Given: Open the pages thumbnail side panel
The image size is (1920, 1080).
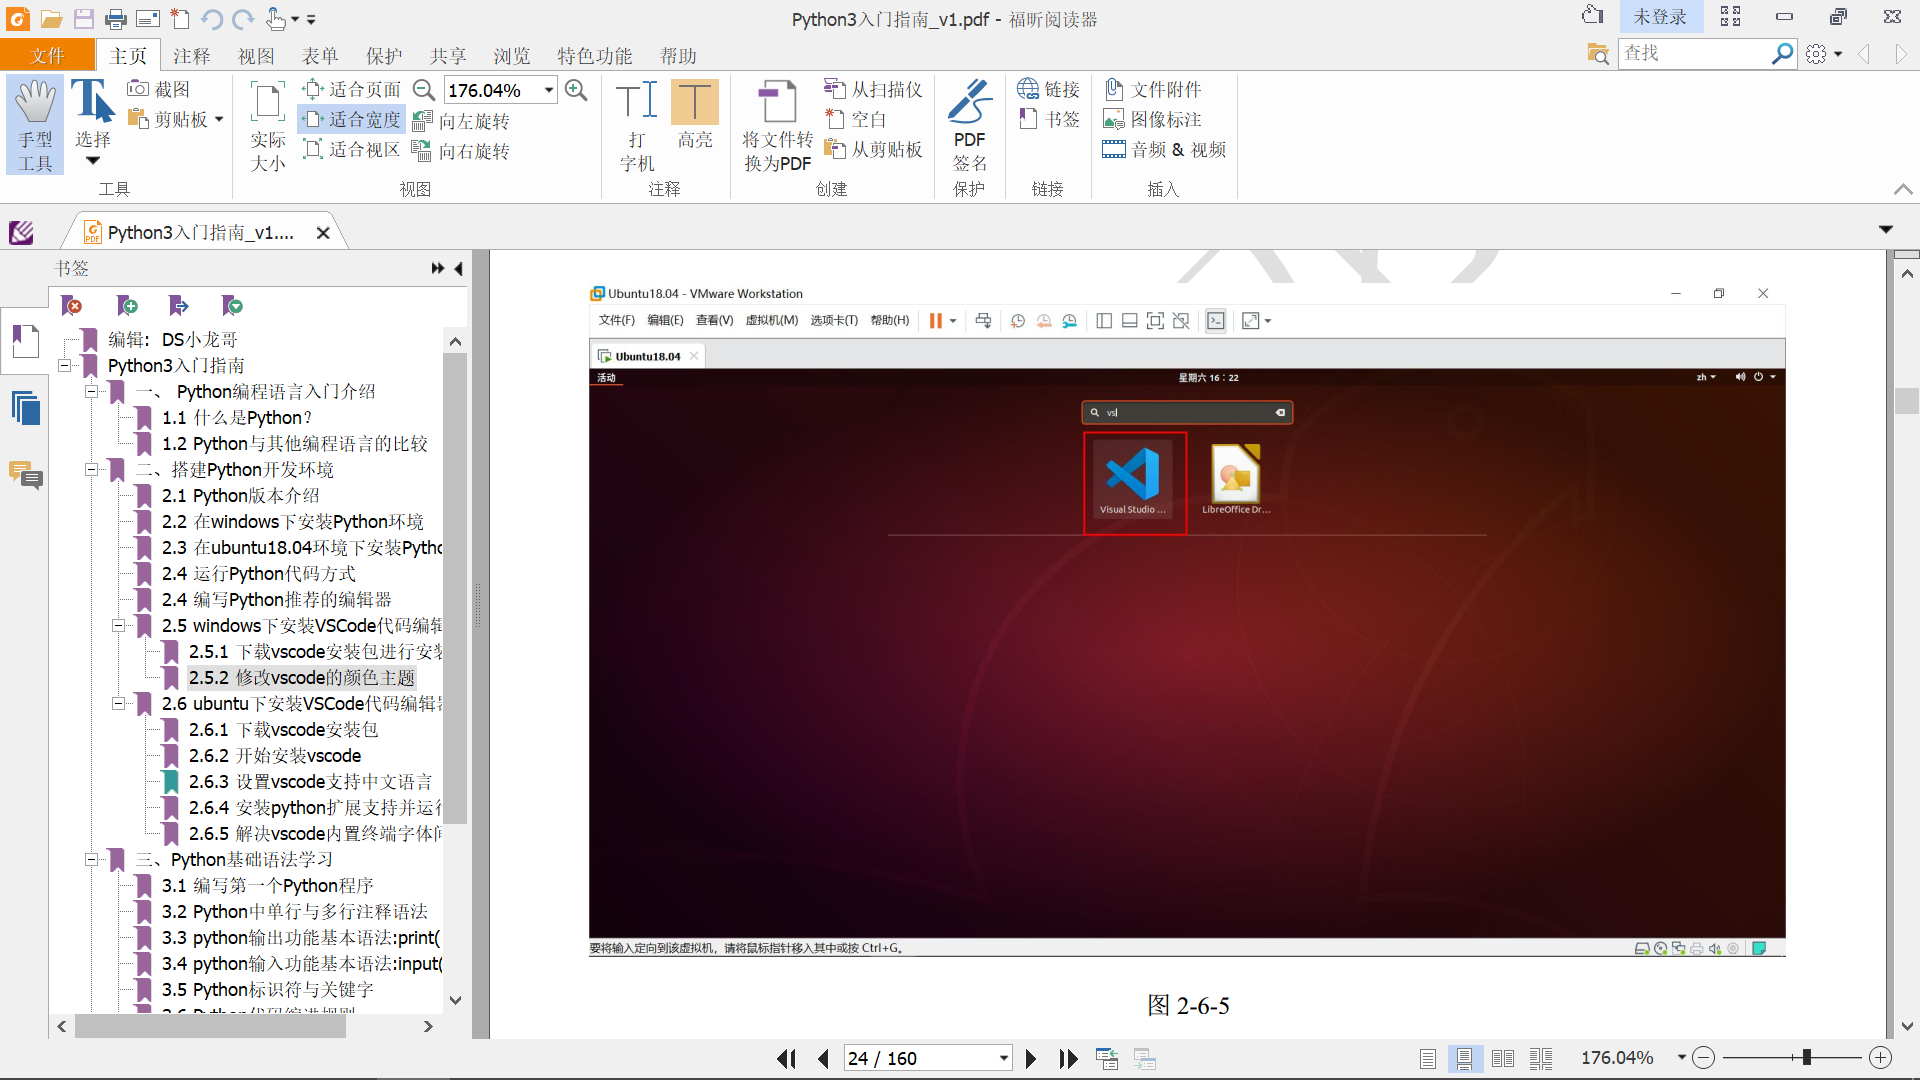Looking at the screenshot, I should (x=26, y=408).
